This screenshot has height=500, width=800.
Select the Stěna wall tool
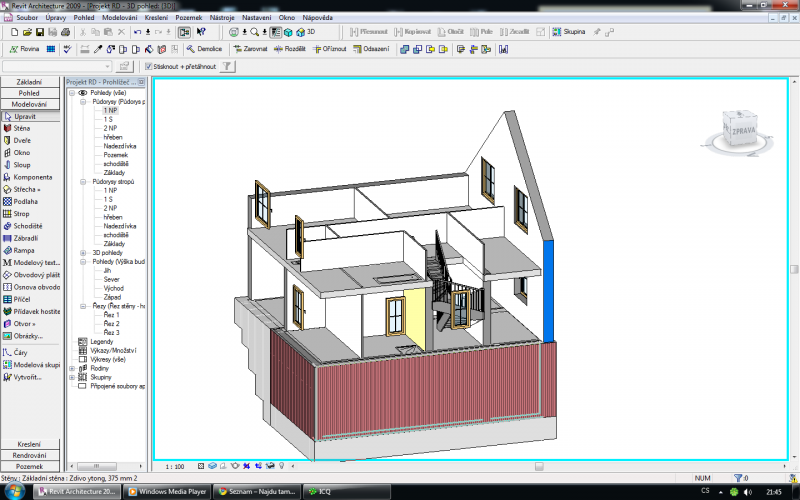pyautogui.click(x=22, y=128)
